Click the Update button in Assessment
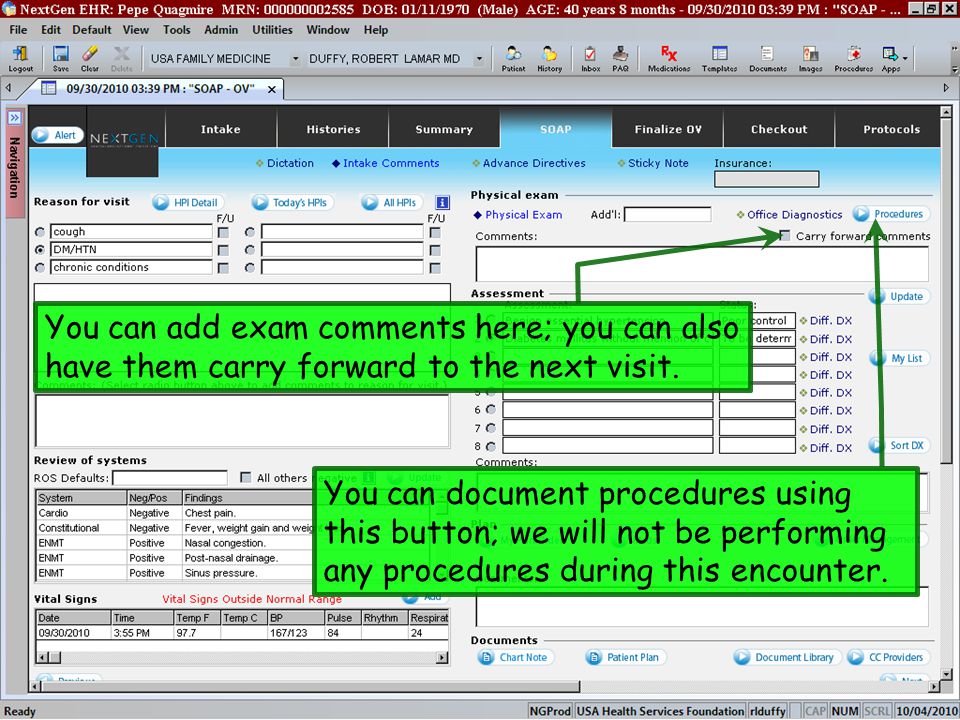Viewport: 960px width, 720px height. 899,296
